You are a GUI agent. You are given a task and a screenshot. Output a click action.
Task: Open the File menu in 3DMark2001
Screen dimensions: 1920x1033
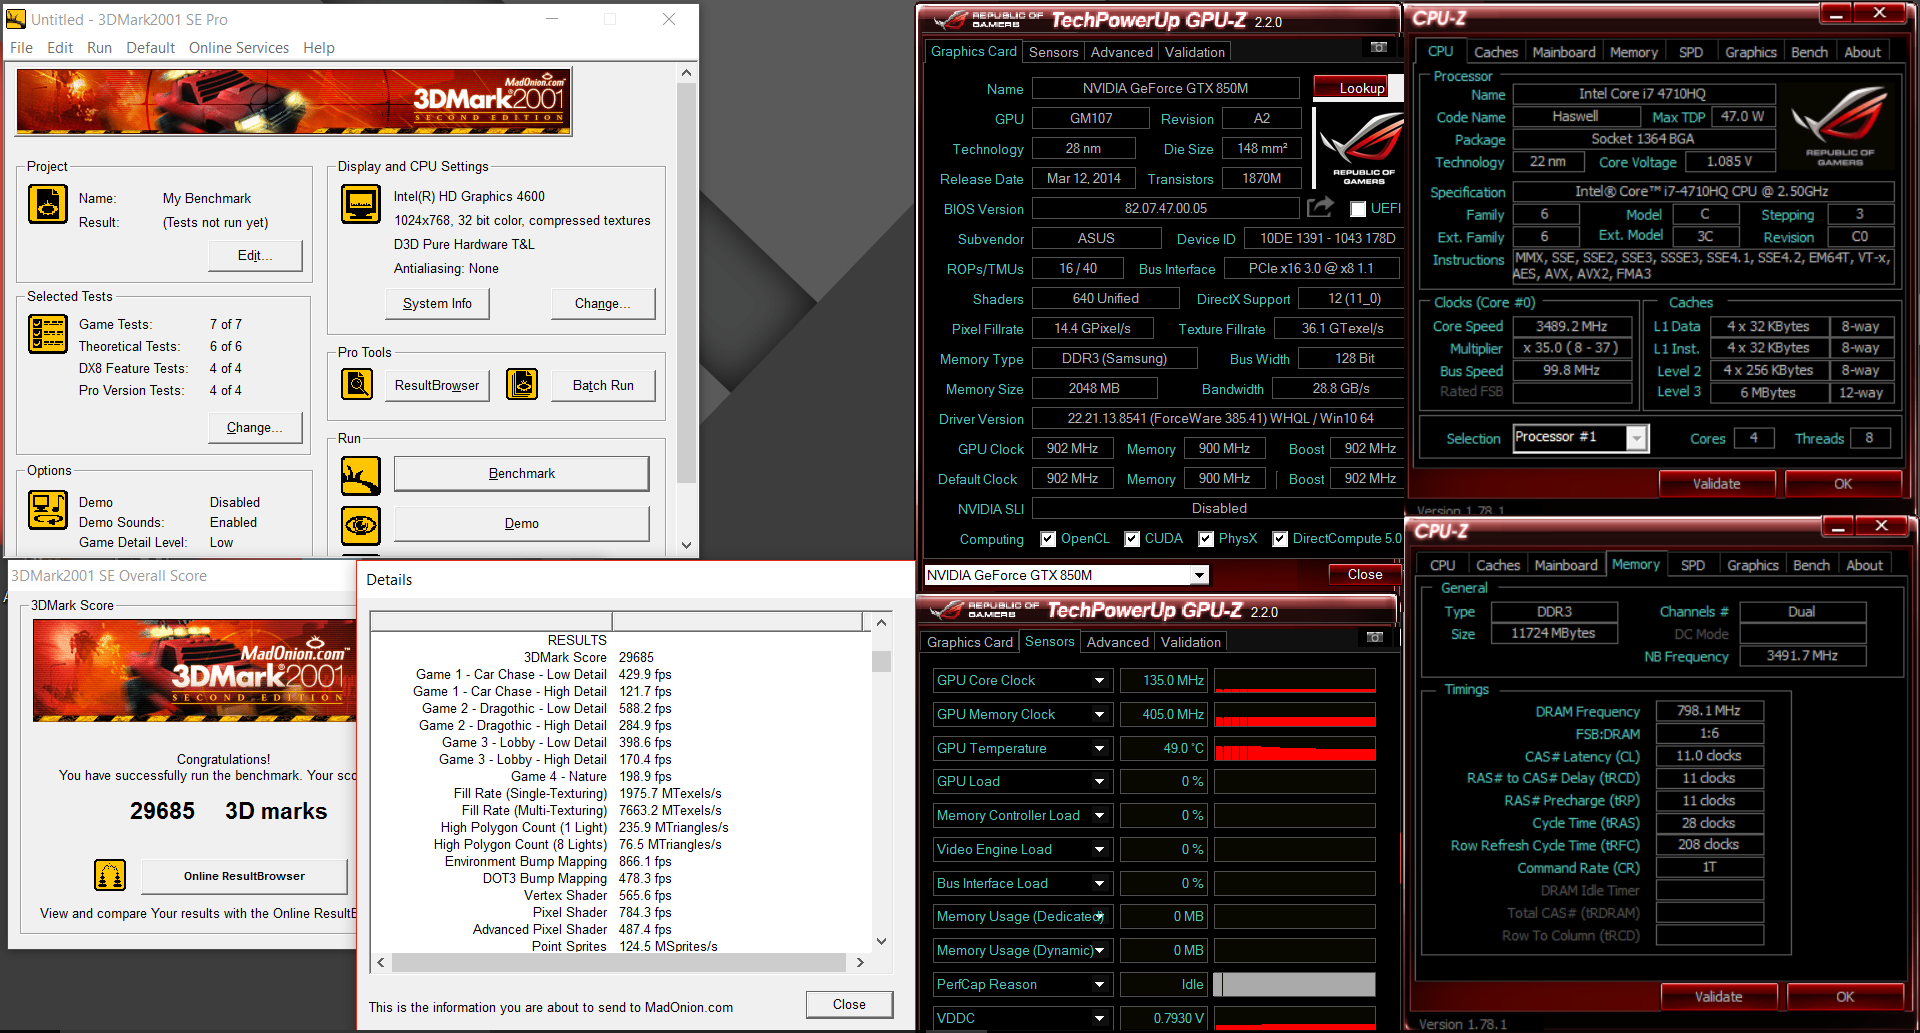[x=21, y=48]
